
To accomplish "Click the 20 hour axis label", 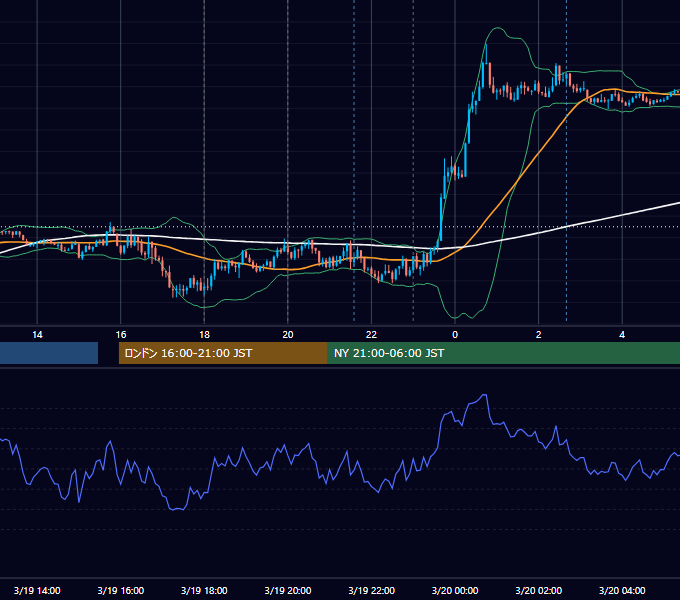I will click(x=288, y=335).
